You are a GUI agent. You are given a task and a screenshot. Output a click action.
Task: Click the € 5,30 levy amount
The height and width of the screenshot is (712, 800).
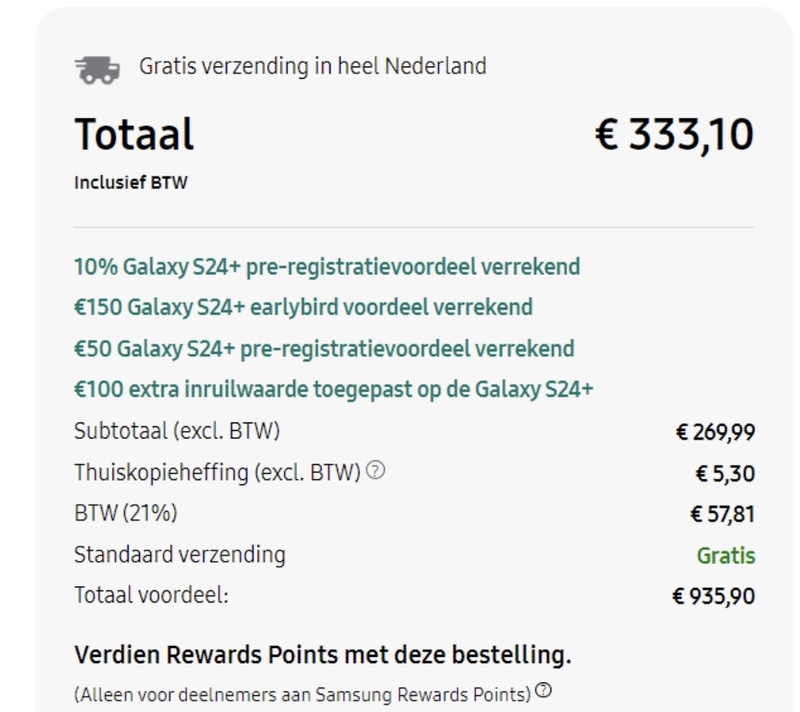[726, 474]
